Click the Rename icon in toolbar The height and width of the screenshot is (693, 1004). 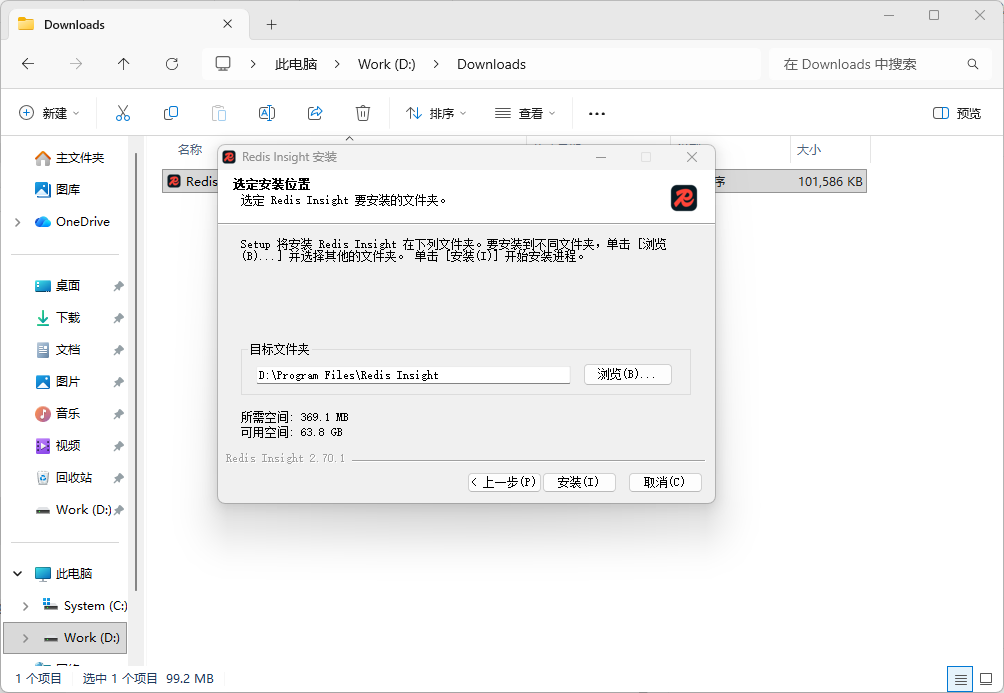(267, 113)
